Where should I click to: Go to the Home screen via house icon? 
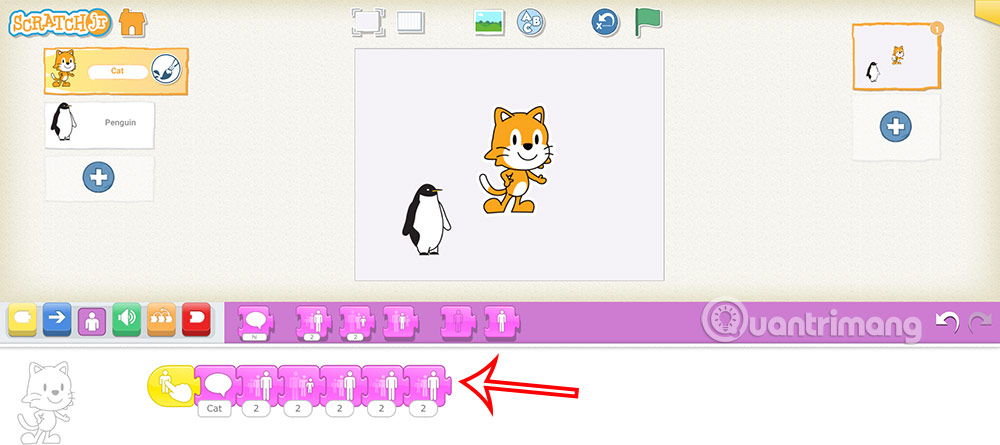tap(133, 22)
